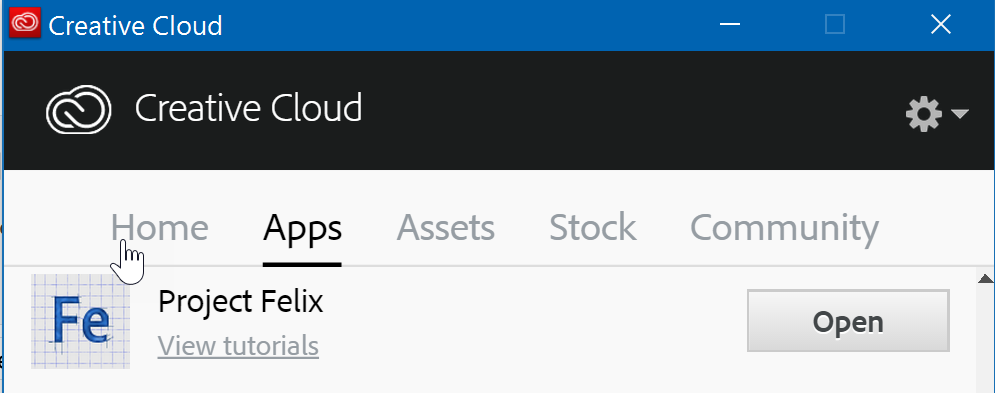
Task: Click the red Creative Cloud title bar icon
Action: coord(25,23)
